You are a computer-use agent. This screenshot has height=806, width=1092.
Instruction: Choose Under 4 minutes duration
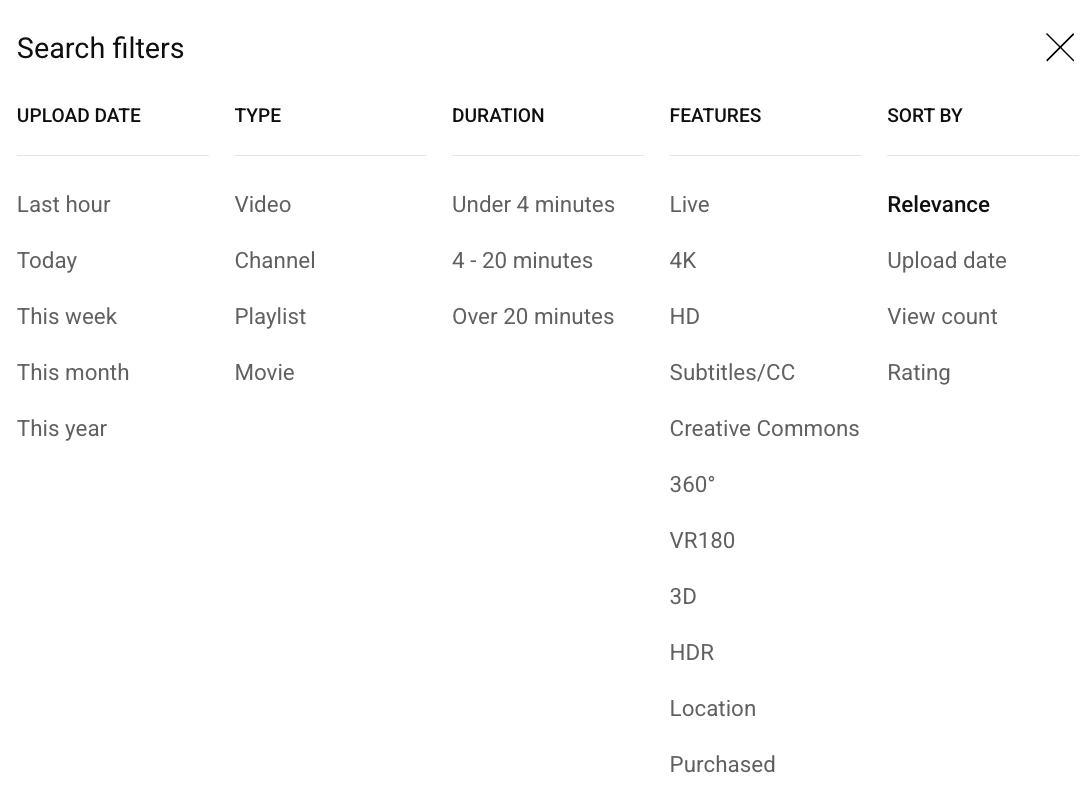pos(533,205)
